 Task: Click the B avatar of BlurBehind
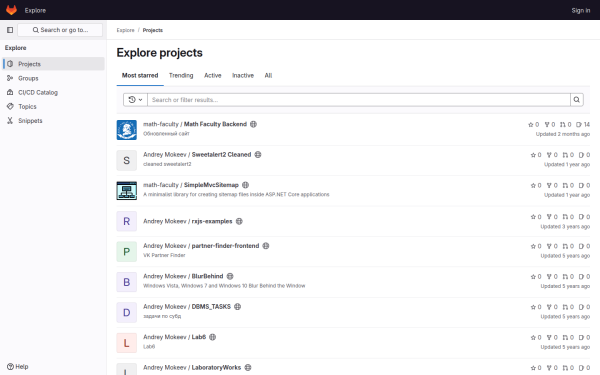(127, 282)
